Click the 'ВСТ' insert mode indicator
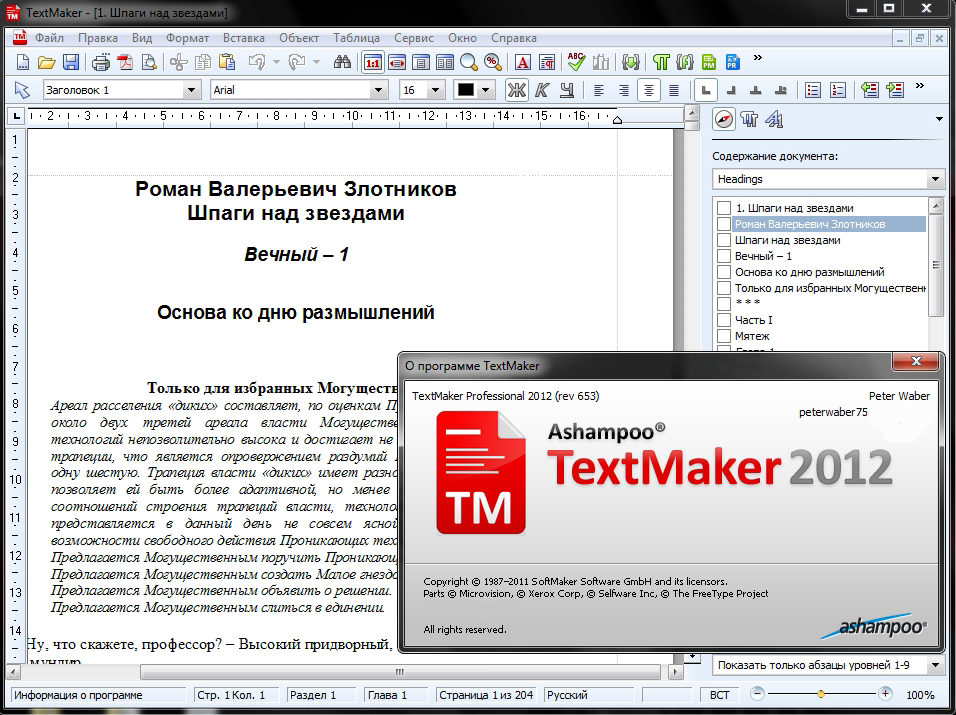 [719, 695]
